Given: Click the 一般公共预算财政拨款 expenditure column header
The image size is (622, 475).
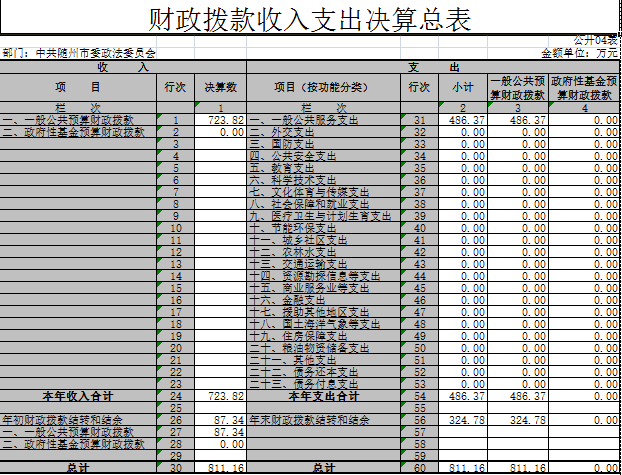Looking at the screenshot, I should (517, 88).
